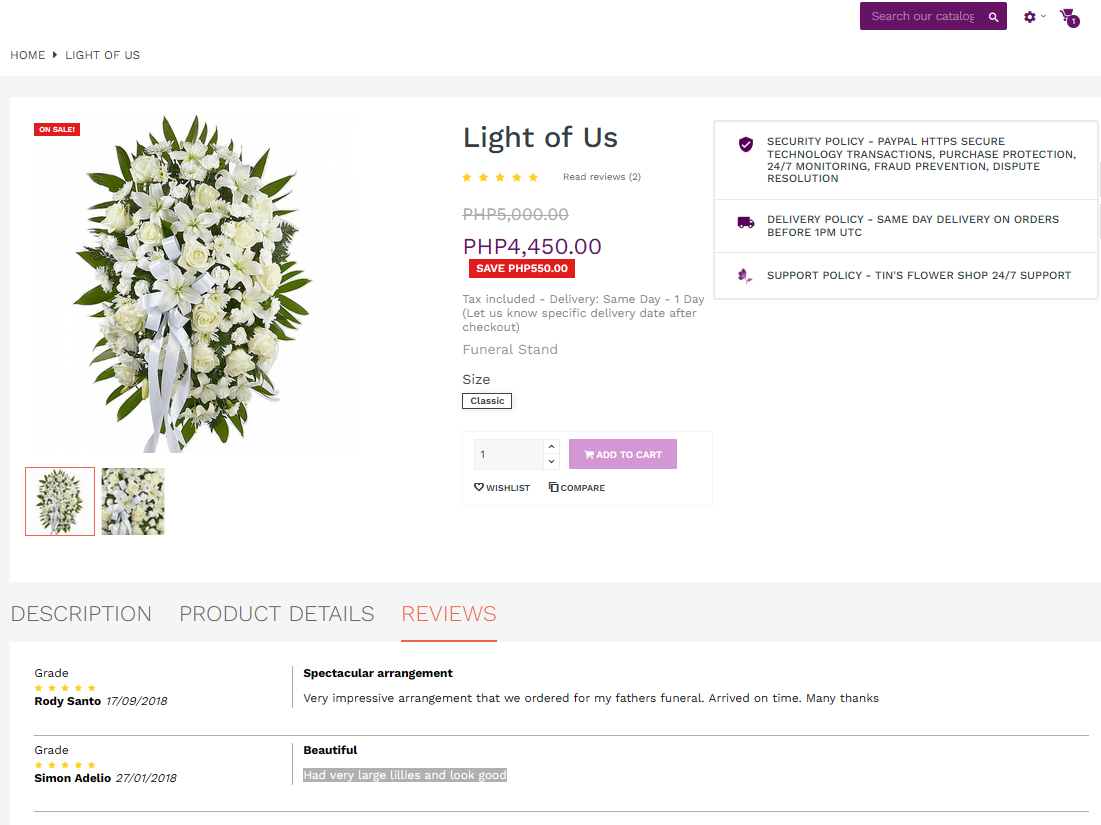Click the support policy flower icon
Viewport: 1101px width, 825px height.
tap(745, 275)
